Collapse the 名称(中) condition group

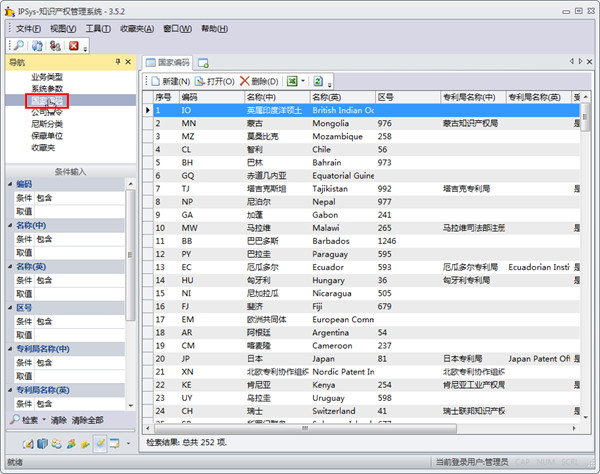[x=10, y=225]
